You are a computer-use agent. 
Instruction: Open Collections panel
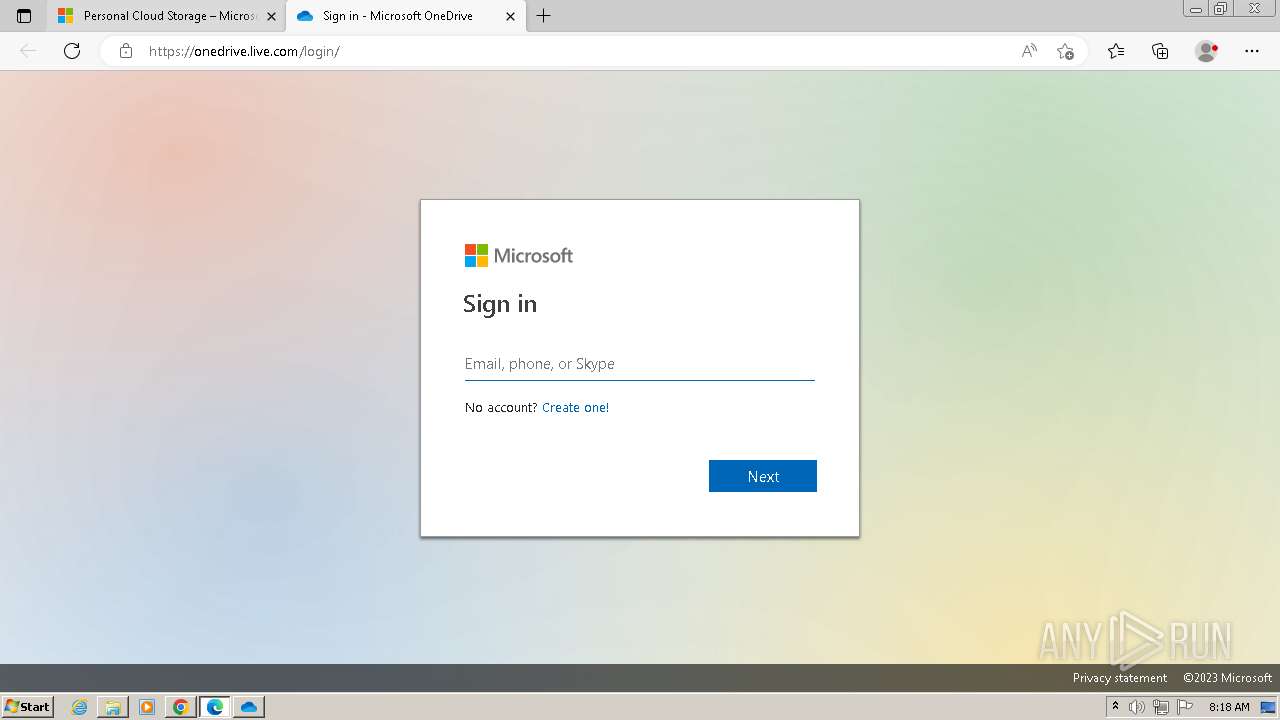pyautogui.click(x=1160, y=51)
